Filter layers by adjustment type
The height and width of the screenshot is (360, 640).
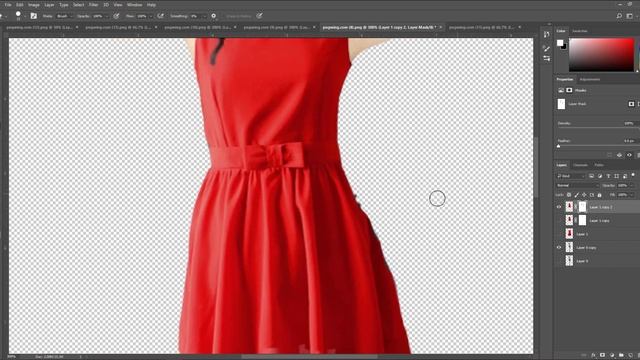pyautogui.click(x=600, y=176)
